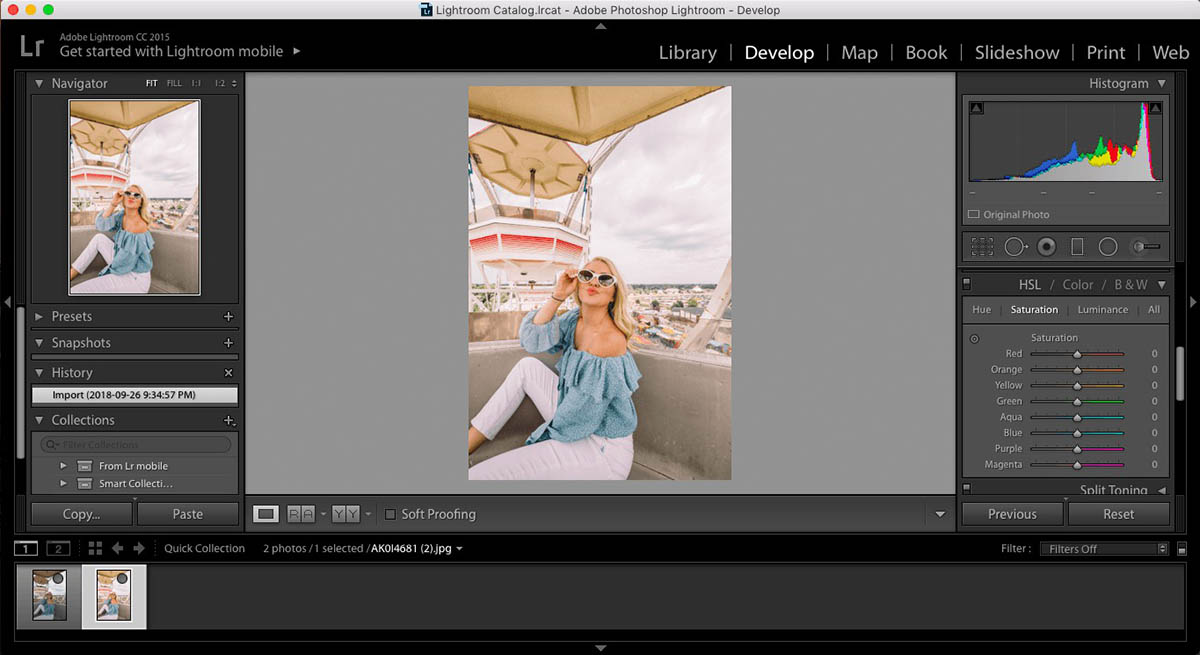The height and width of the screenshot is (655, 1200).
Task: Select the second photo in the filmstrip
Action: (113, 597)
